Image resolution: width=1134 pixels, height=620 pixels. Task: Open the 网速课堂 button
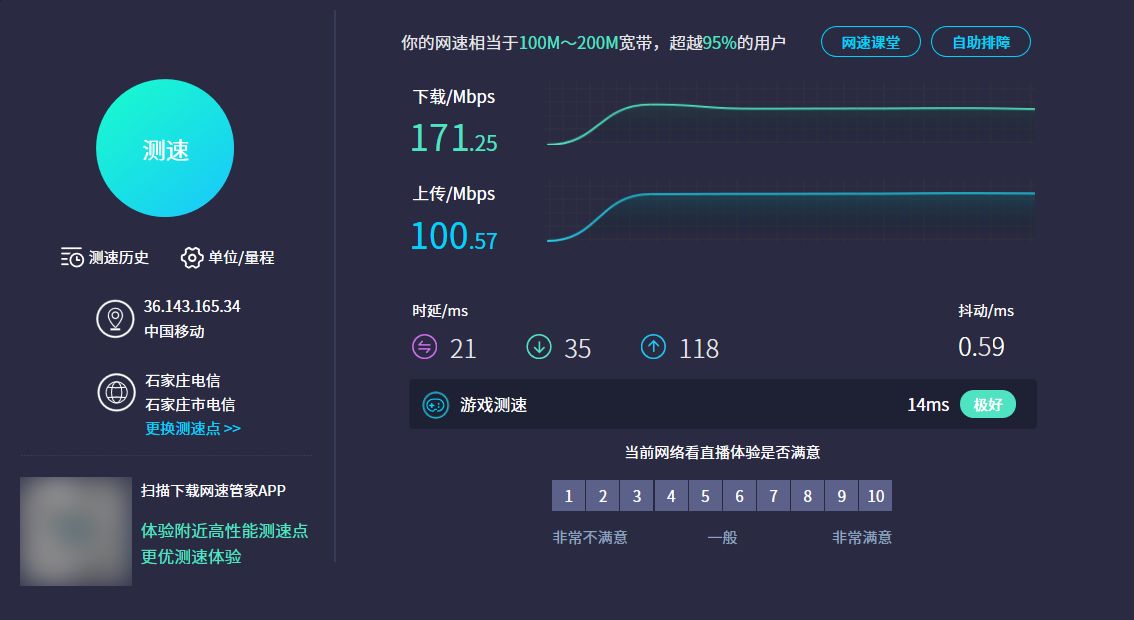870,42
